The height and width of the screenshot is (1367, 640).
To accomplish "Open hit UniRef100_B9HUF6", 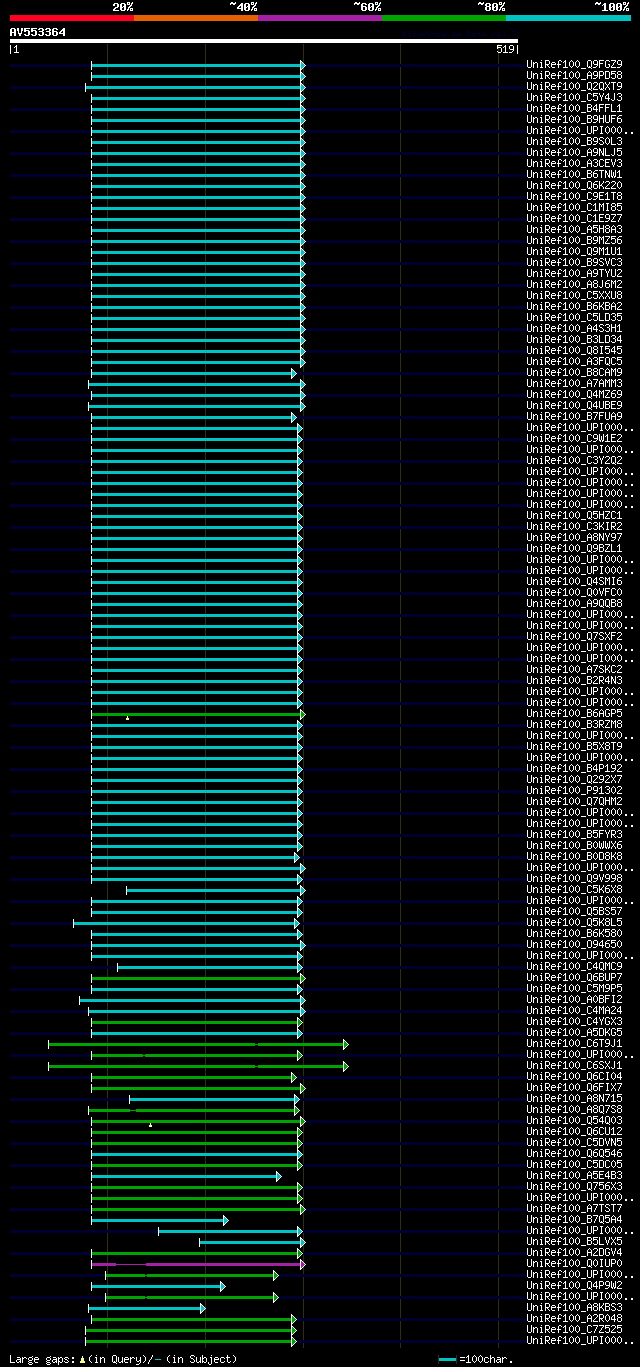I will click(x=574, y=119).
